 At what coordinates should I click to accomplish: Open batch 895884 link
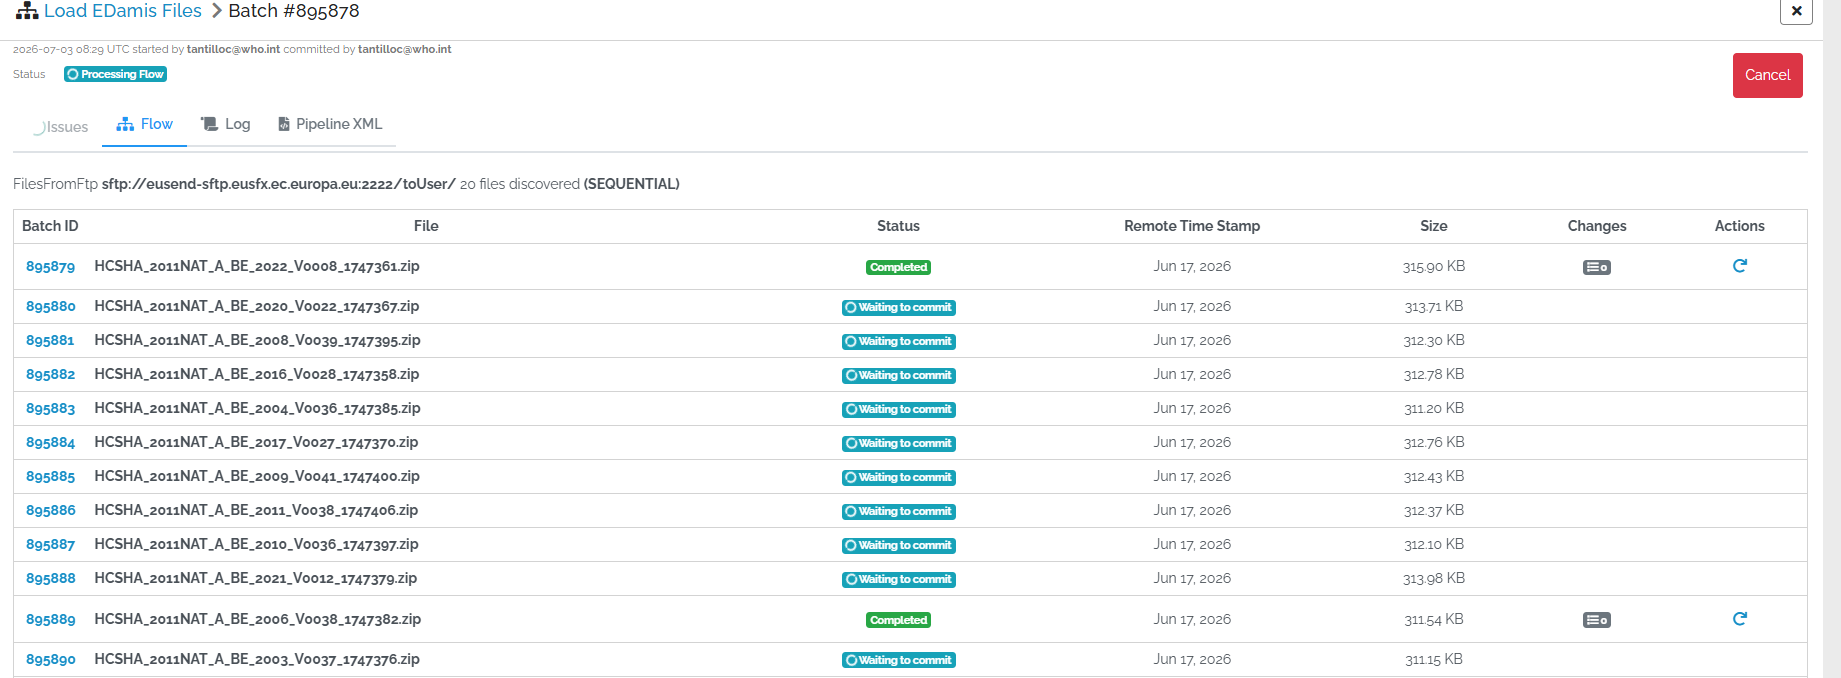coord(50,443)
